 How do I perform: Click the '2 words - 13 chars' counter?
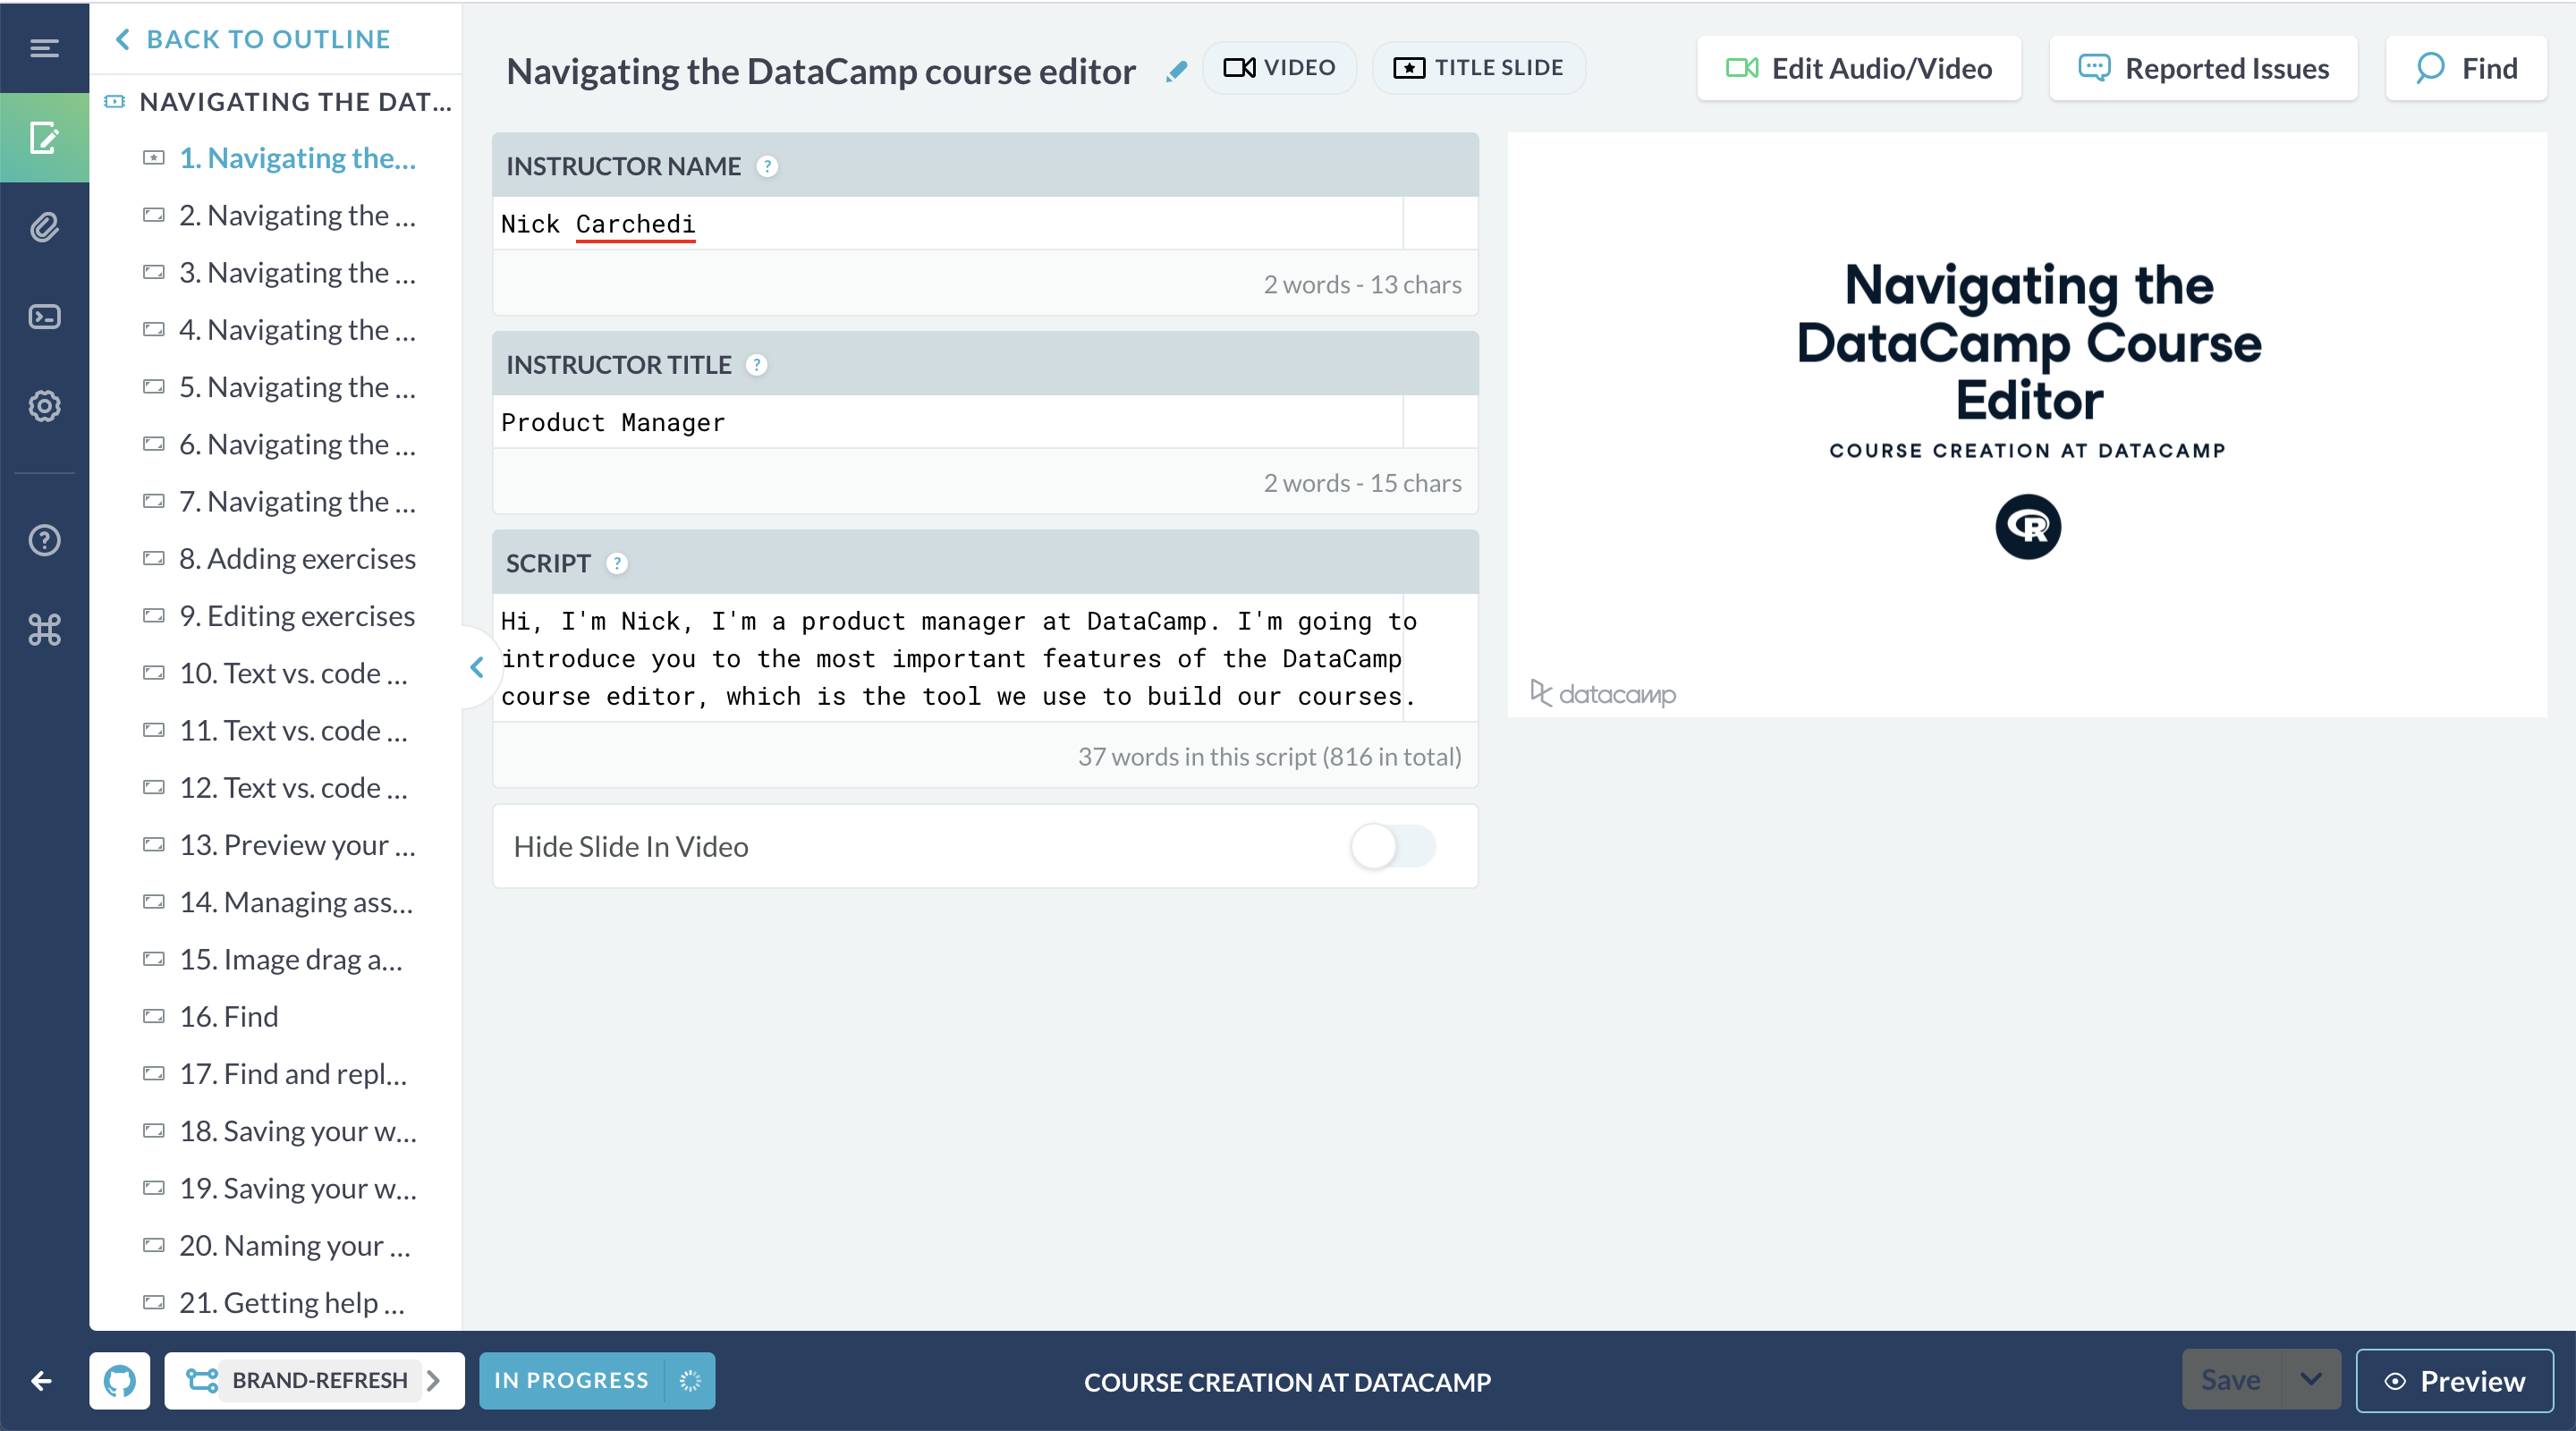click(1362, 284)
